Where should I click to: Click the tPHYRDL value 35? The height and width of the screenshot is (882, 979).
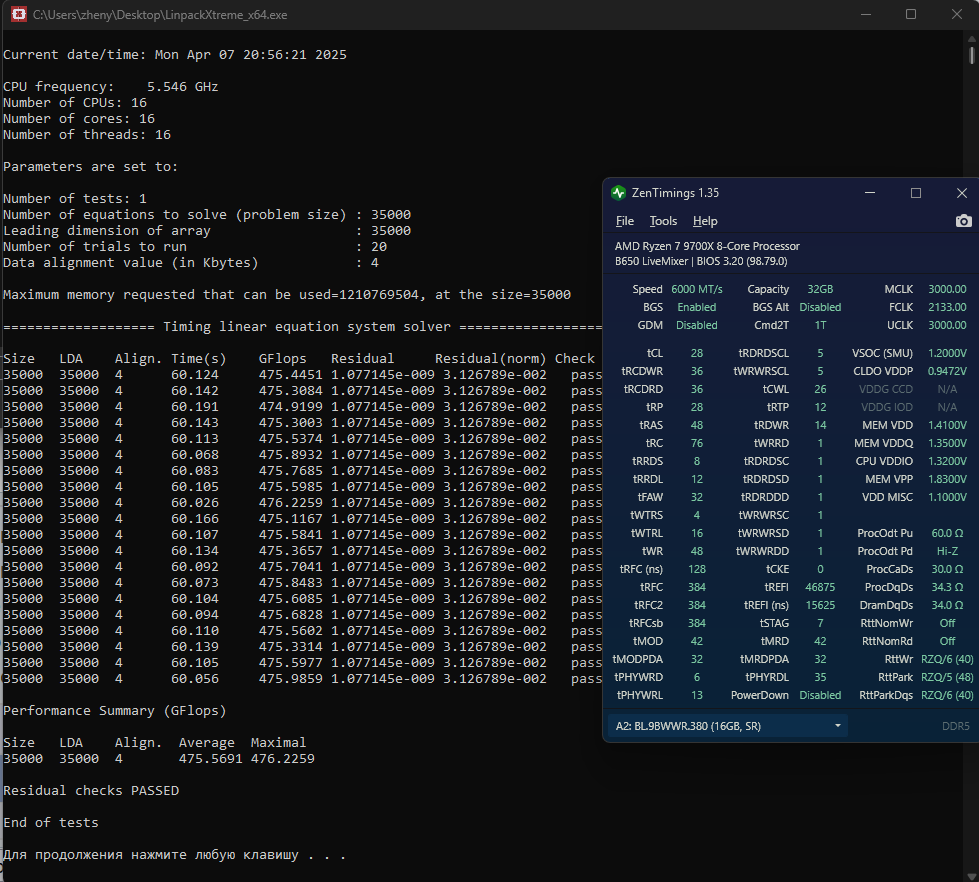820,677
